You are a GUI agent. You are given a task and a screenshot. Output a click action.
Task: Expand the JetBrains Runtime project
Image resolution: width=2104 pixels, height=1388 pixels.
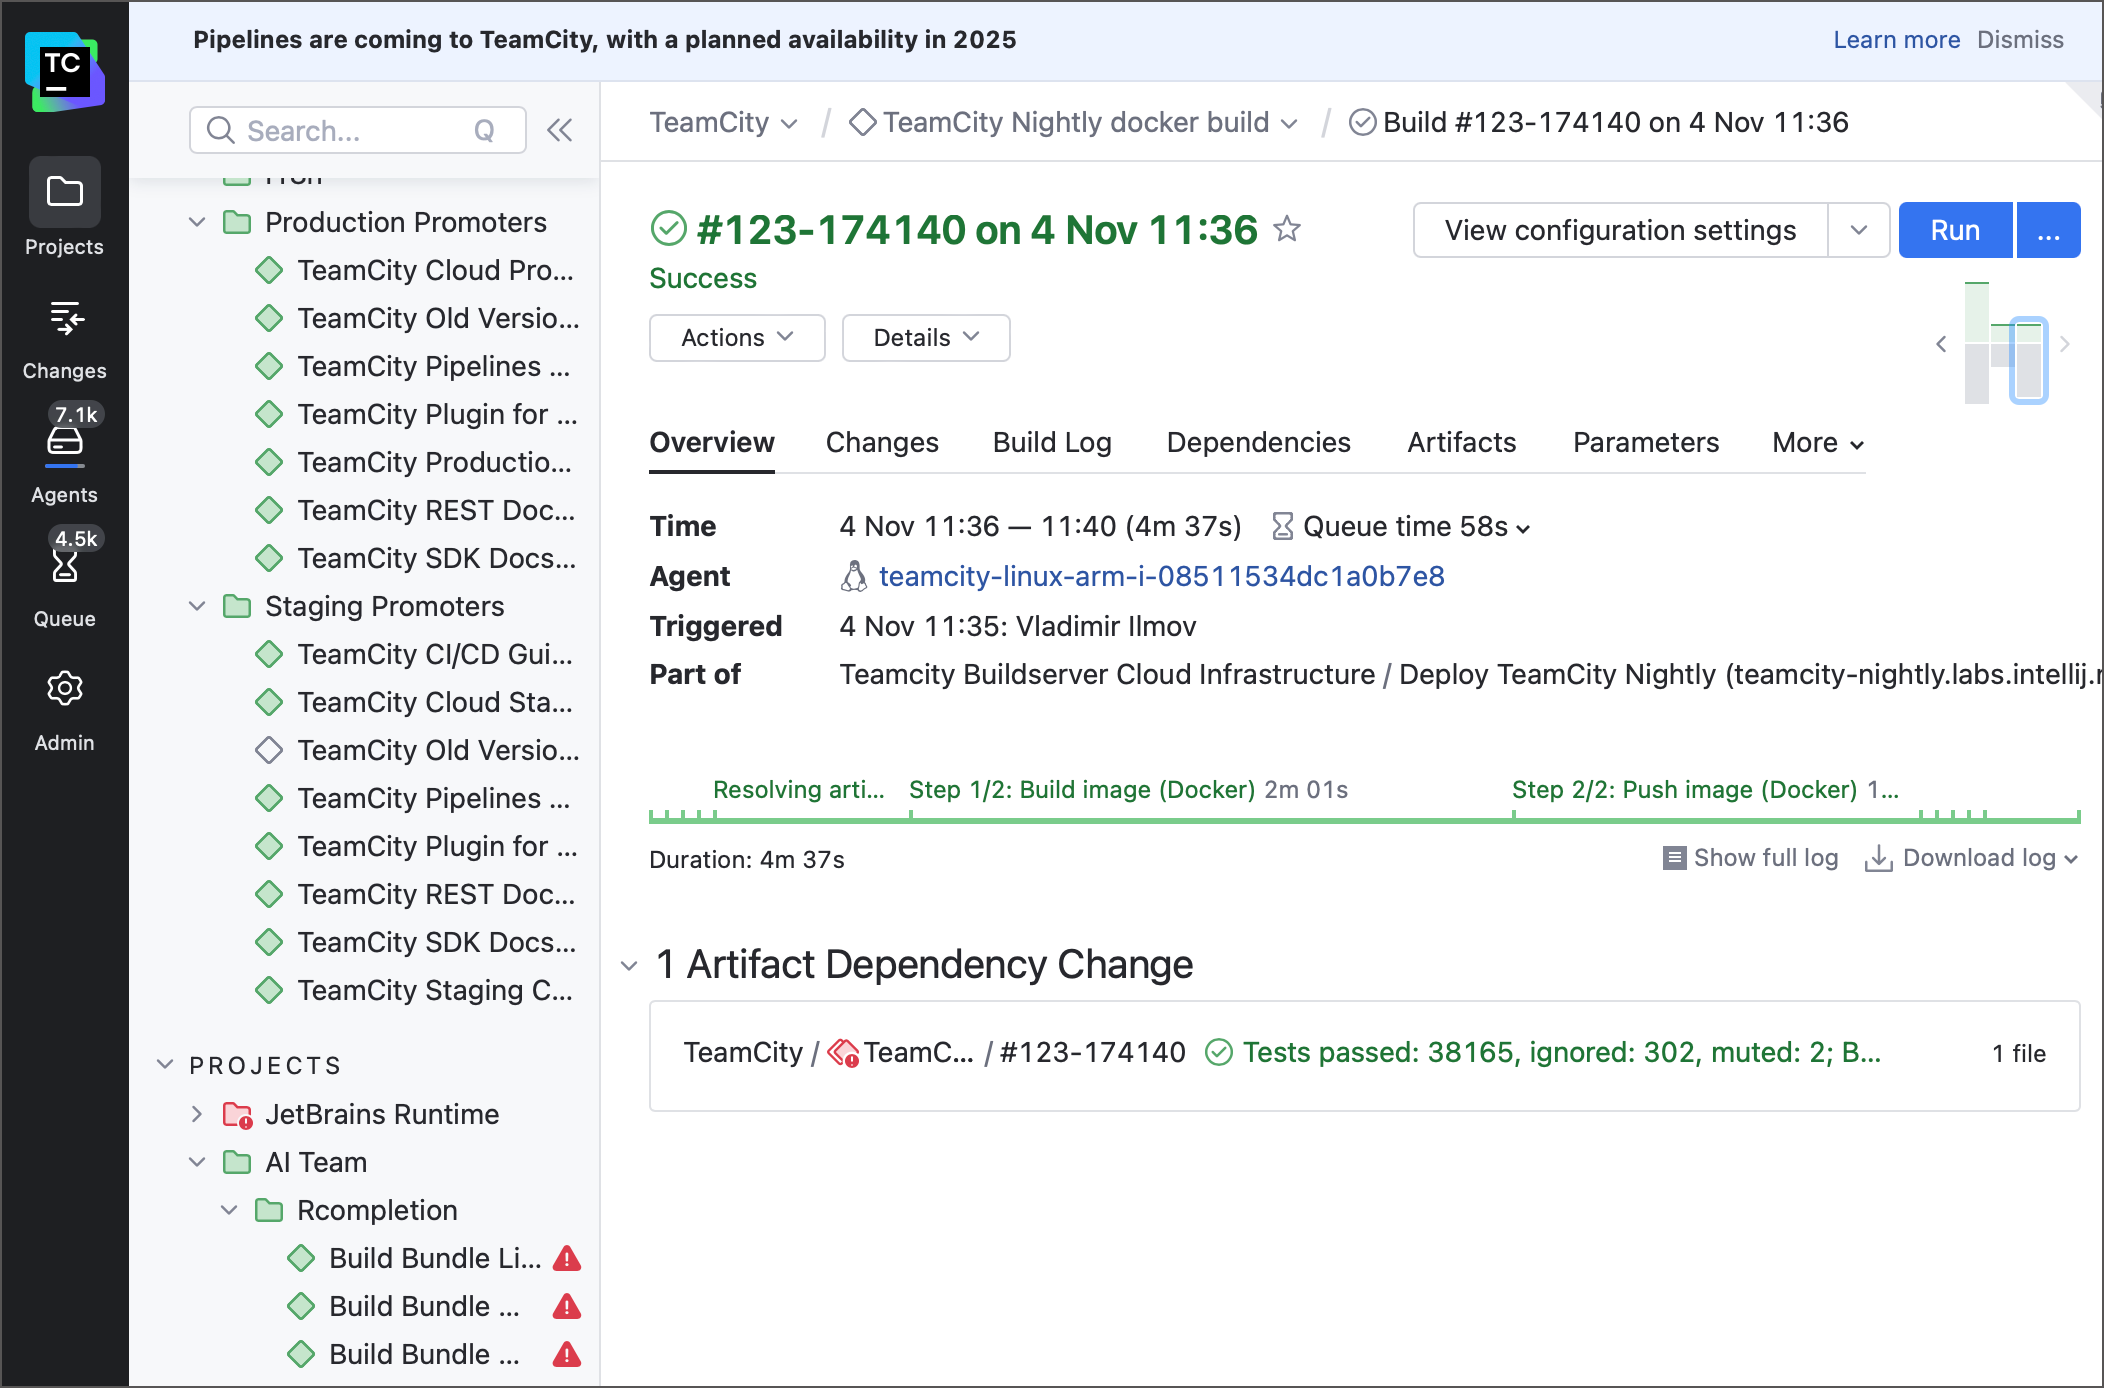[x=197, y=1114]
